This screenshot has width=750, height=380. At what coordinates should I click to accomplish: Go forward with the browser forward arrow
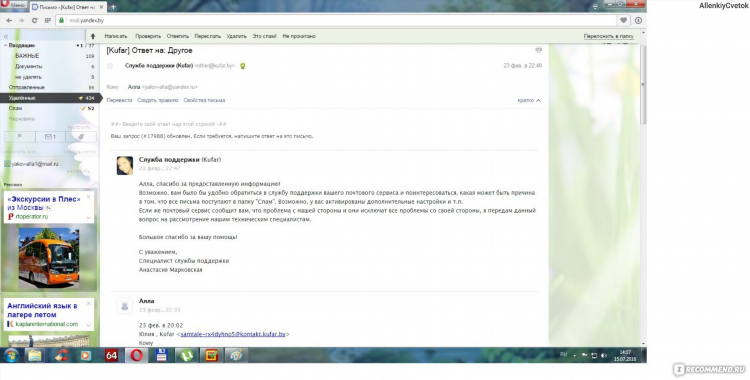[x=21, y=21]
